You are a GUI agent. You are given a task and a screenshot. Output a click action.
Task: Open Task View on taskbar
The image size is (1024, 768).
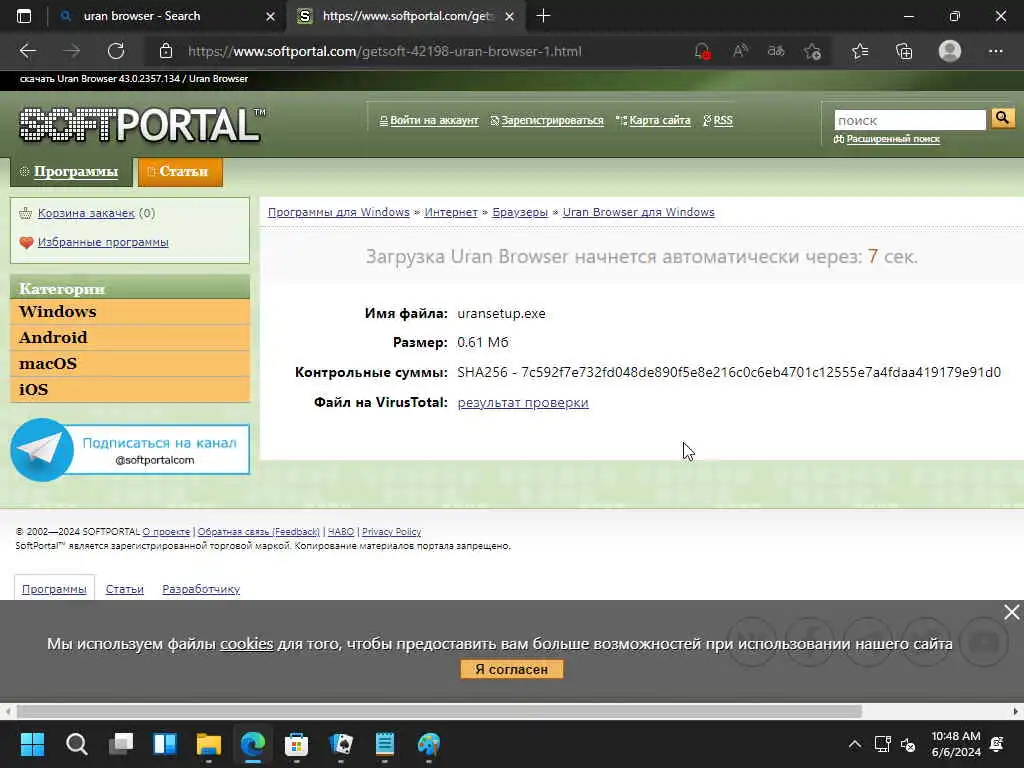121,744
